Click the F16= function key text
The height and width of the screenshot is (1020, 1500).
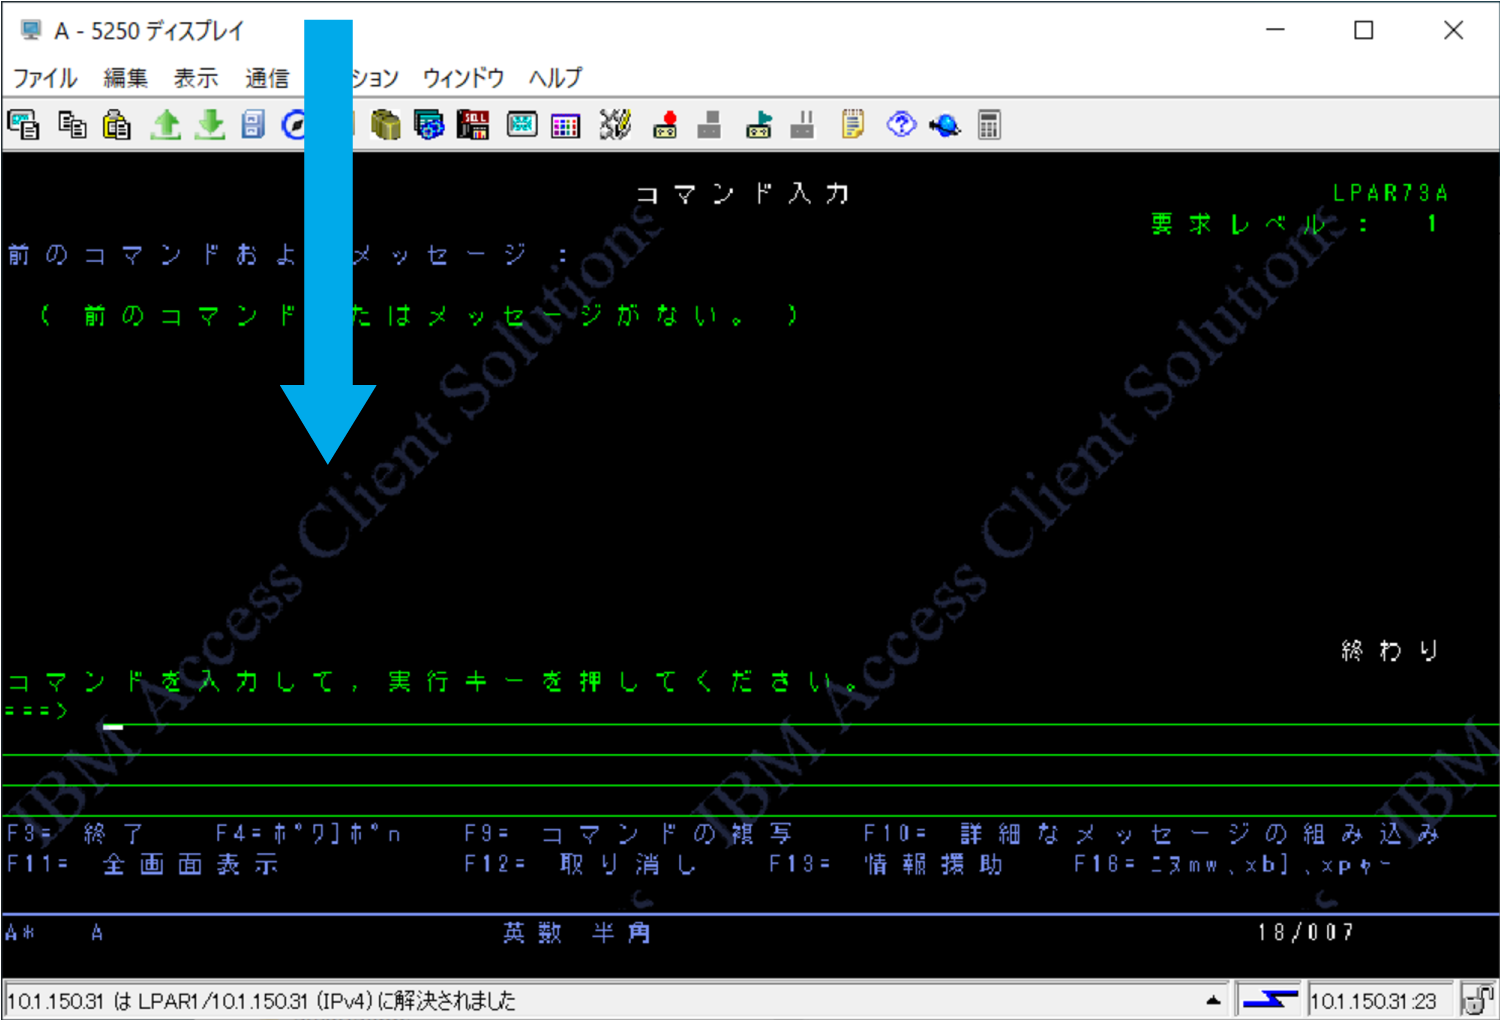pyautogui.click(x=1233, y=864)
